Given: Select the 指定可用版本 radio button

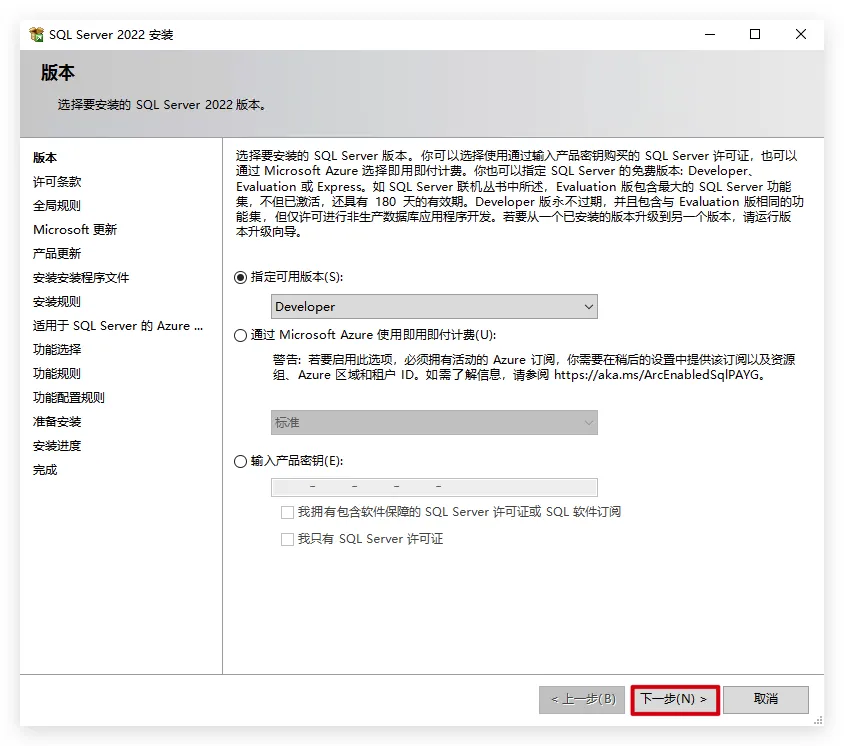Looking at the screenshot, I should (x=240, y=277).
